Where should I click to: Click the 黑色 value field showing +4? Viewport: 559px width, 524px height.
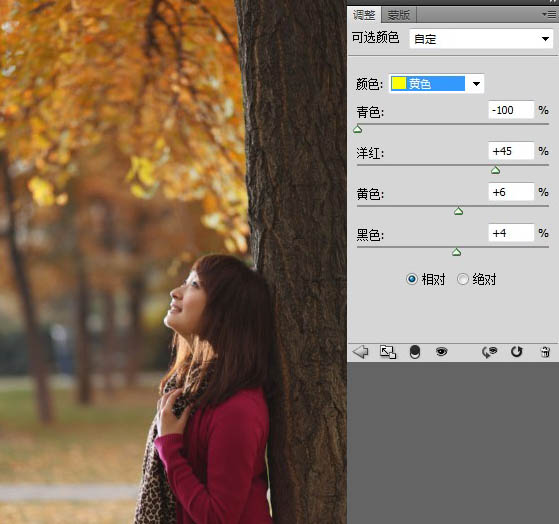511,233
